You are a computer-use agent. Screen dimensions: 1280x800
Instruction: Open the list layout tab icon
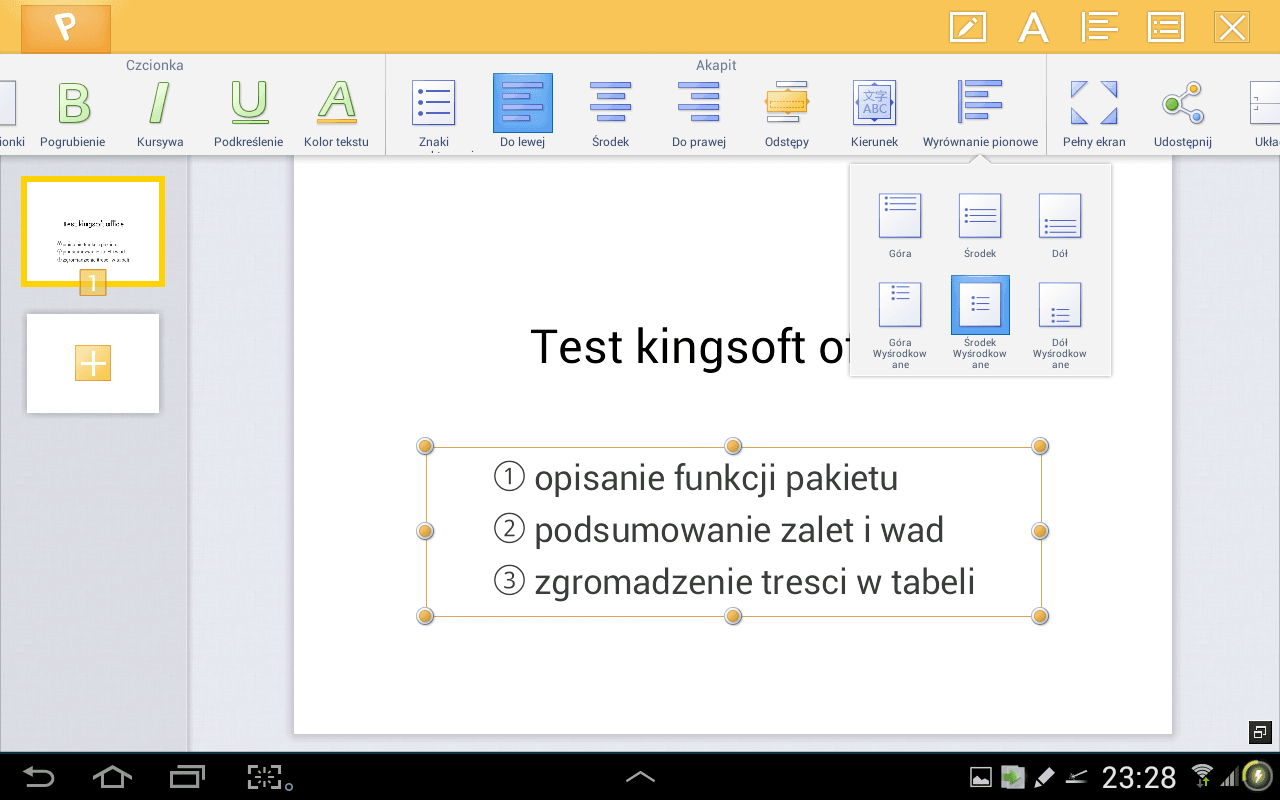click(x=1166, y=27)
